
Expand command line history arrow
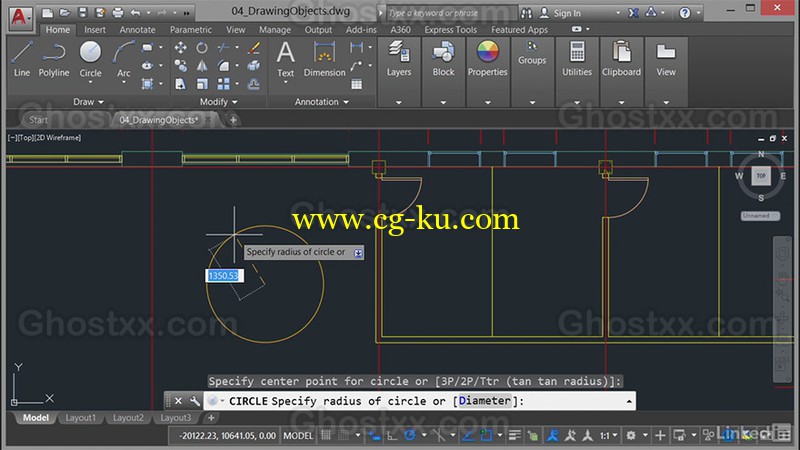pyautogui.click(x=629, y=402)
